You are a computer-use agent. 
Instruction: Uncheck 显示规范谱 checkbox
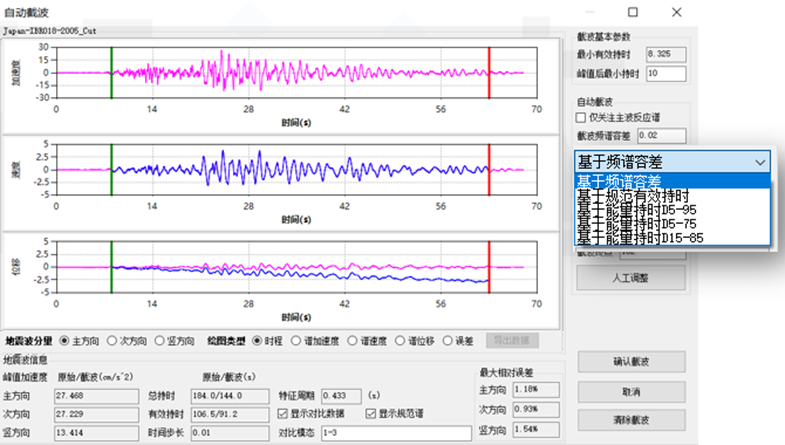click(371, 414)
